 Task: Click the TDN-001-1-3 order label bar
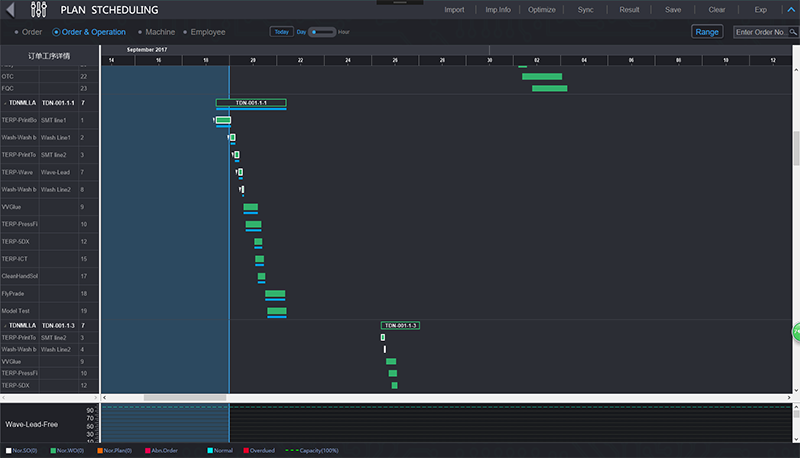(x=400, y=326)
